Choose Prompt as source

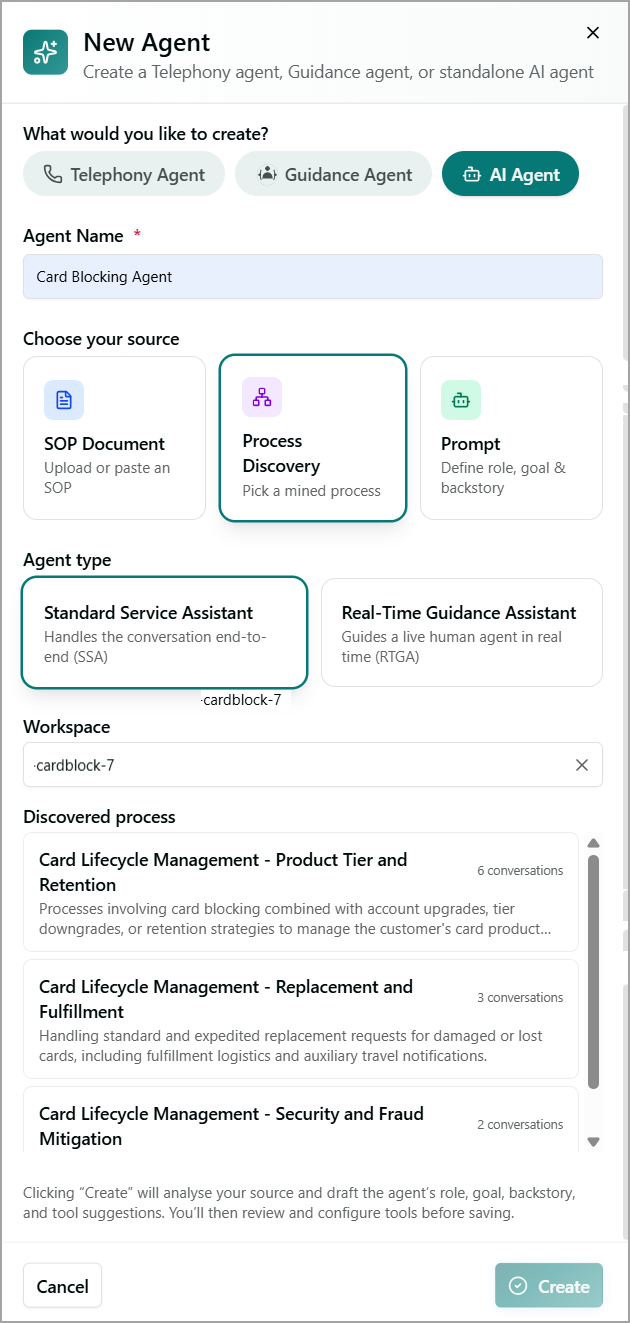pos(511,438)
